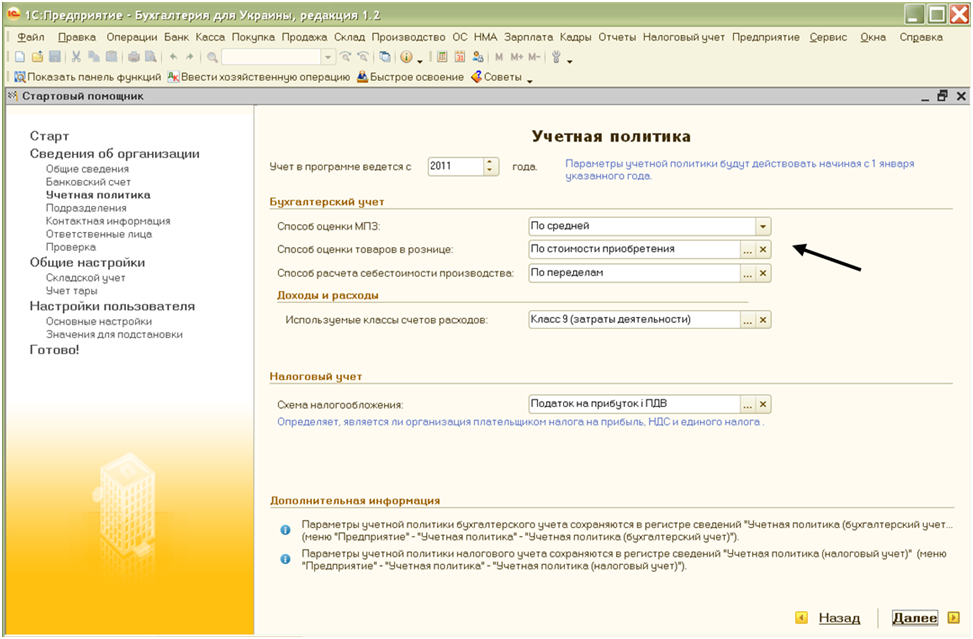This screenshot has height=639, width=973.
Task: Open the Производство menu
Action: click(408, 37)
